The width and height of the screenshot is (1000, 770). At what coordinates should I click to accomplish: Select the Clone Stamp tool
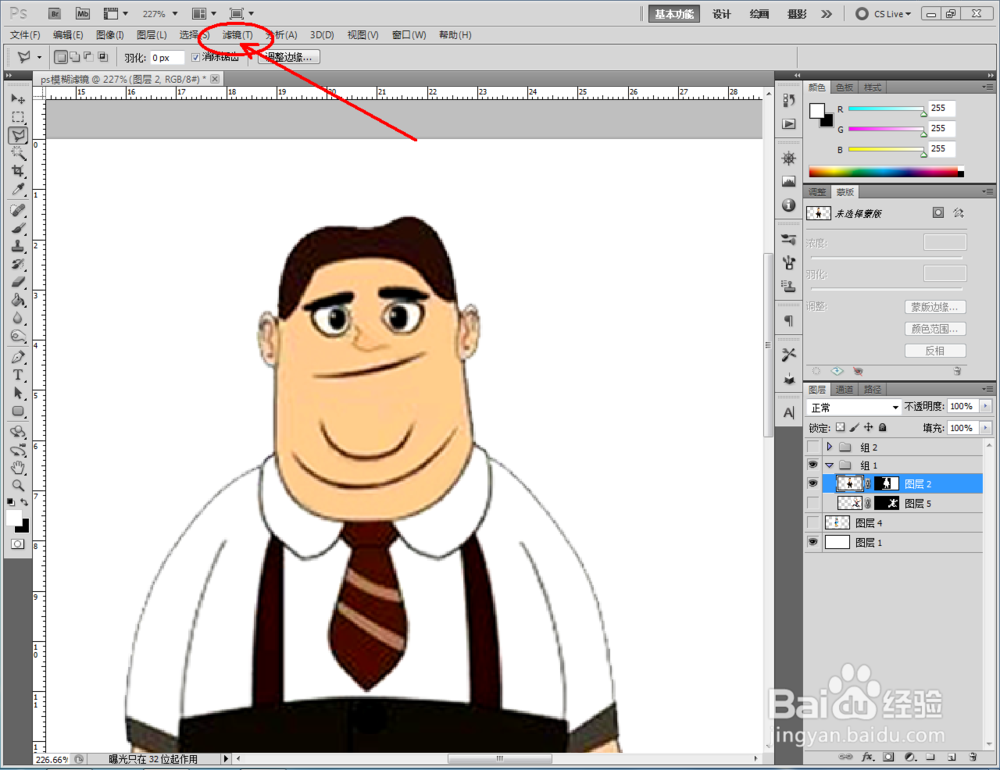click(18, 246)
